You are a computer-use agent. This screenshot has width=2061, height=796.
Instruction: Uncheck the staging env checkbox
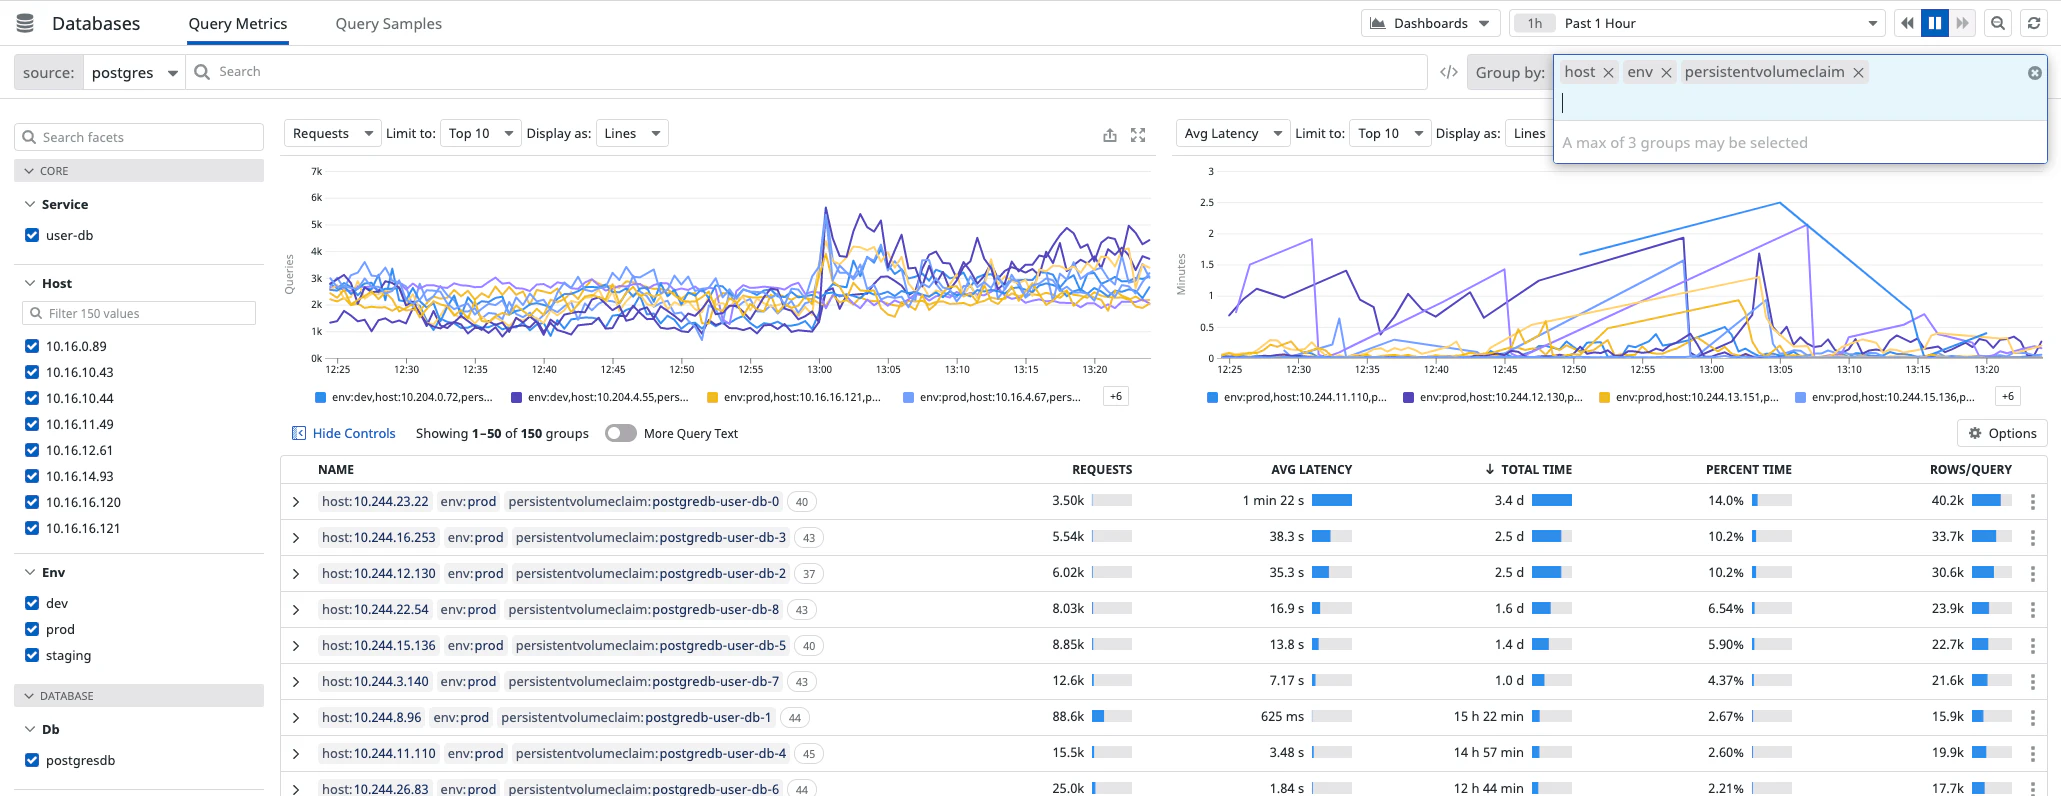[32, 655]
